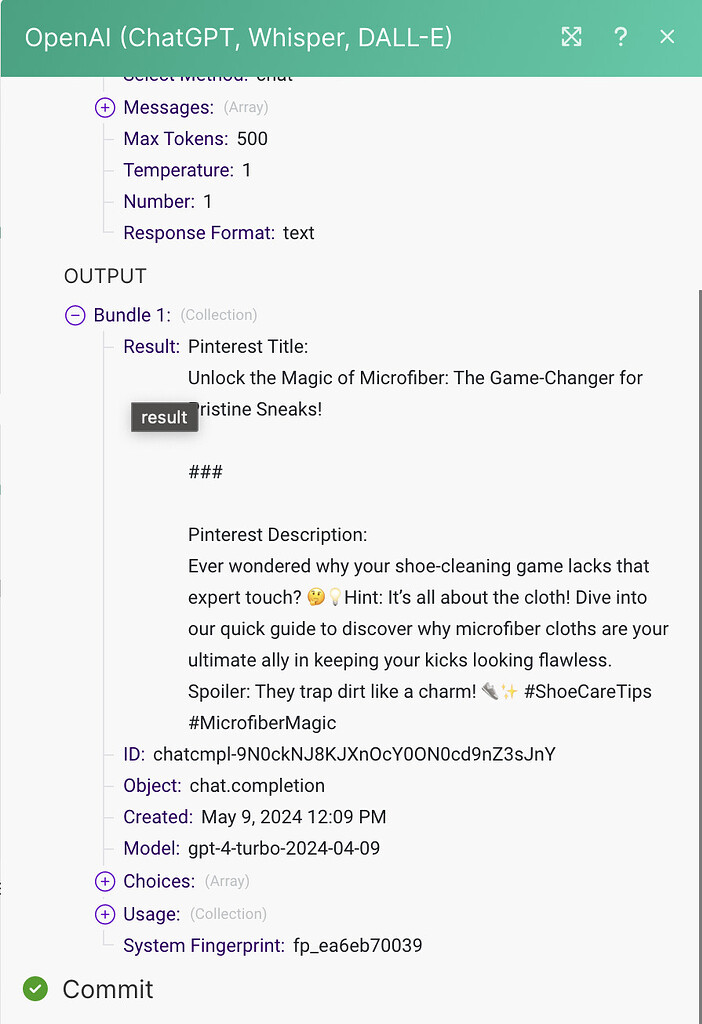Close the OpenAI module panel
This screenshot has width=702, height=1024.
tap(667, 37)
